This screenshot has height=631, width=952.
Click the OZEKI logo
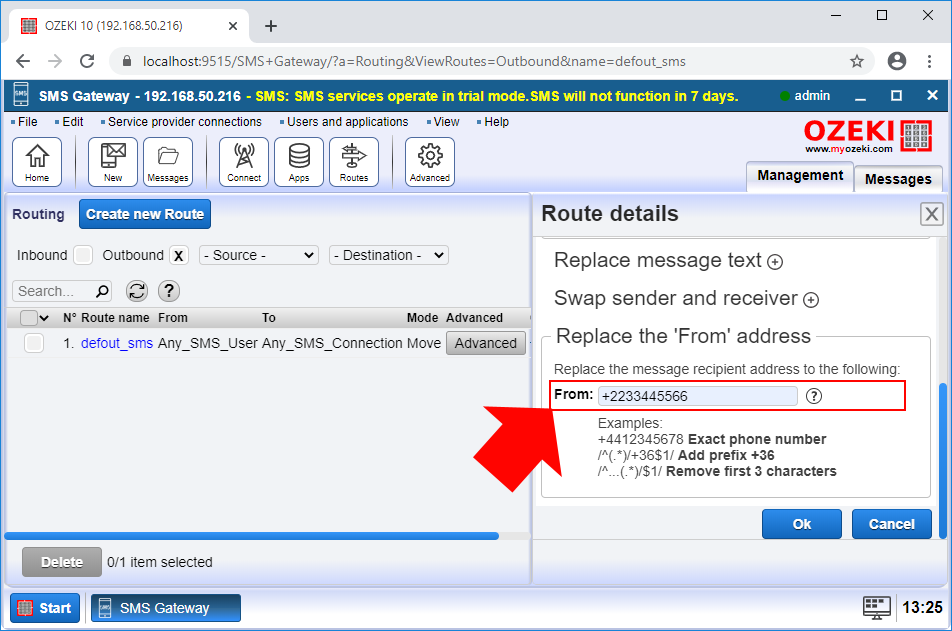868,137
